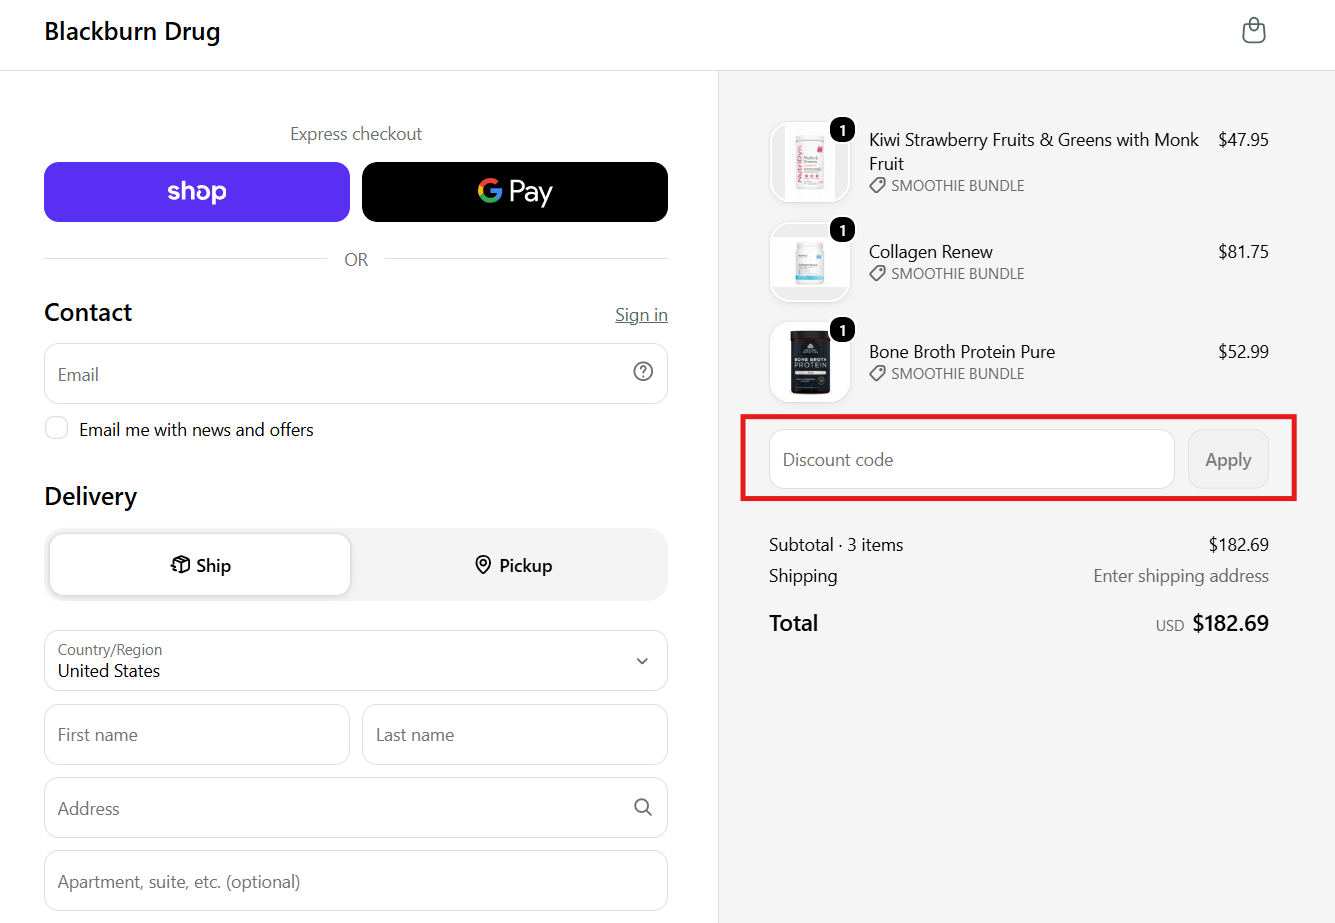Viewport: 1335px width, 923px height.
Task: Pay with Shop Pay express checkout
Action: tap(197, 192)
